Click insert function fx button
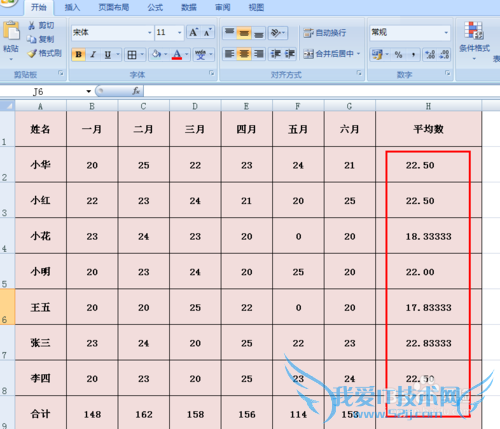500x429 pixels. pos(136,91)
